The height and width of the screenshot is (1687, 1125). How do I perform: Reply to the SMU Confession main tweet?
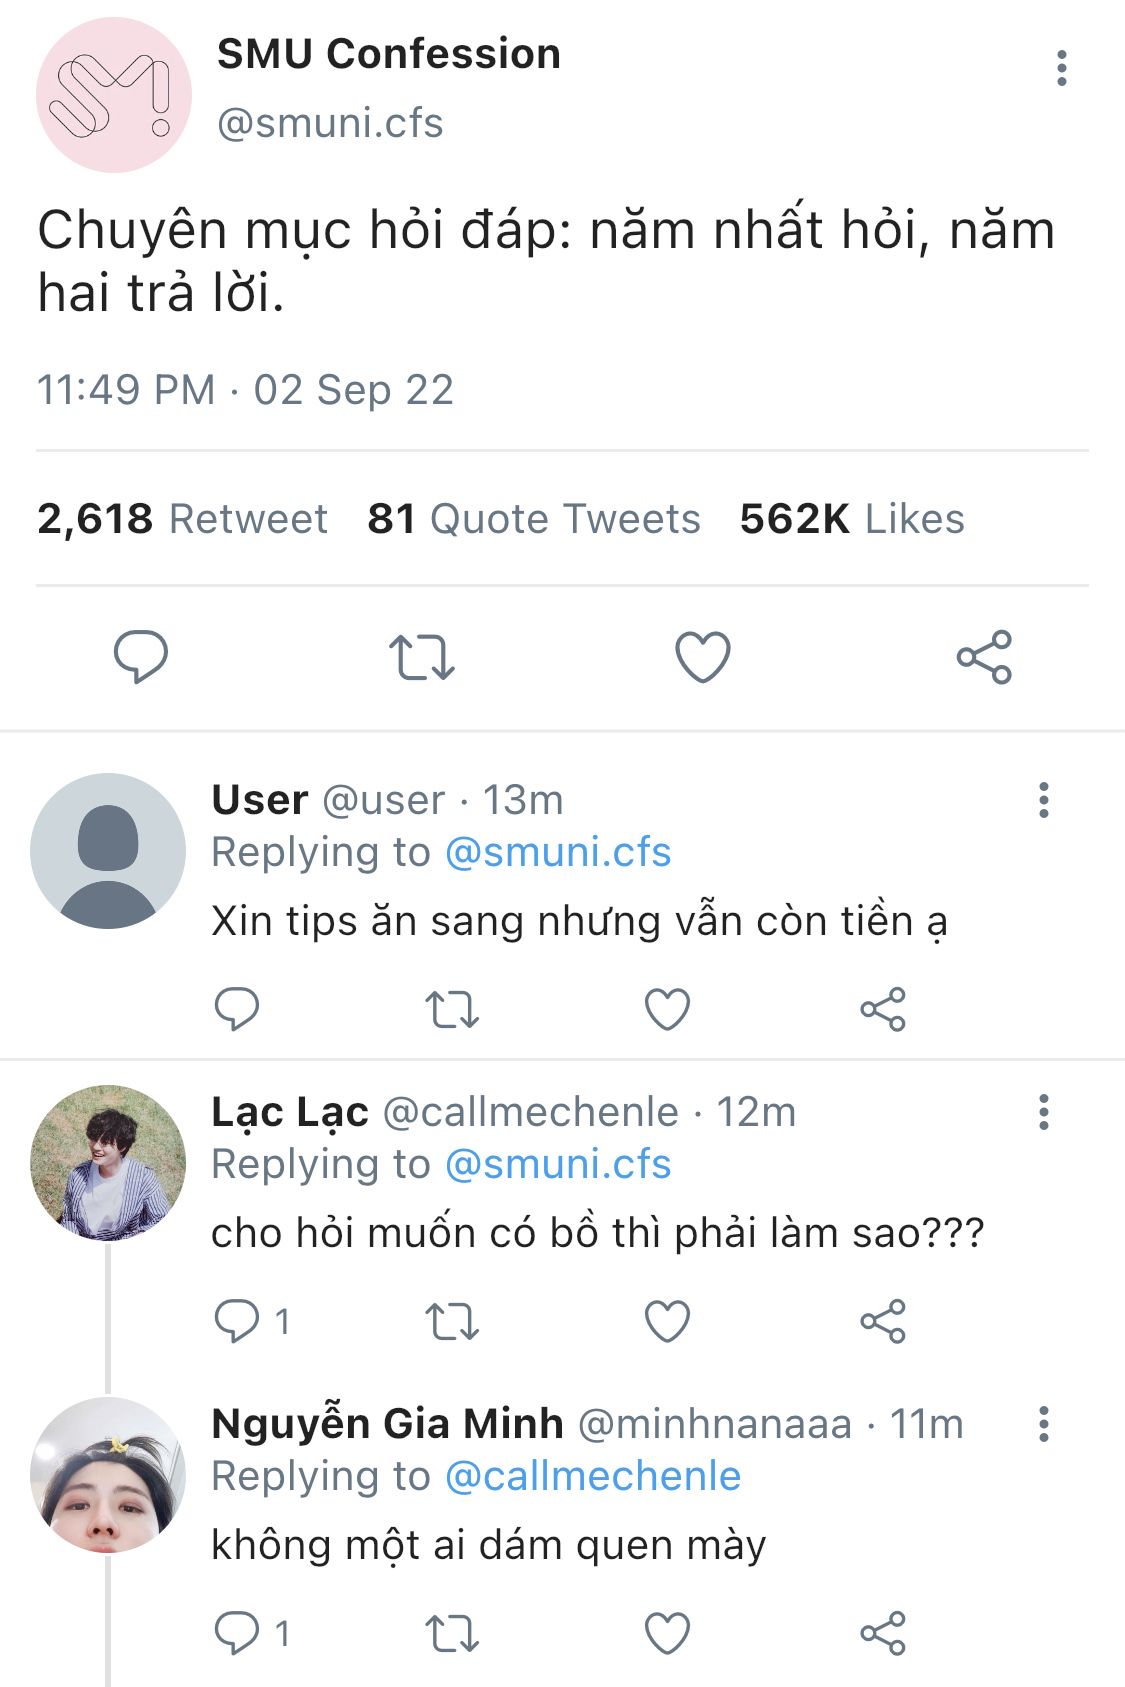[x=141, y=656]
